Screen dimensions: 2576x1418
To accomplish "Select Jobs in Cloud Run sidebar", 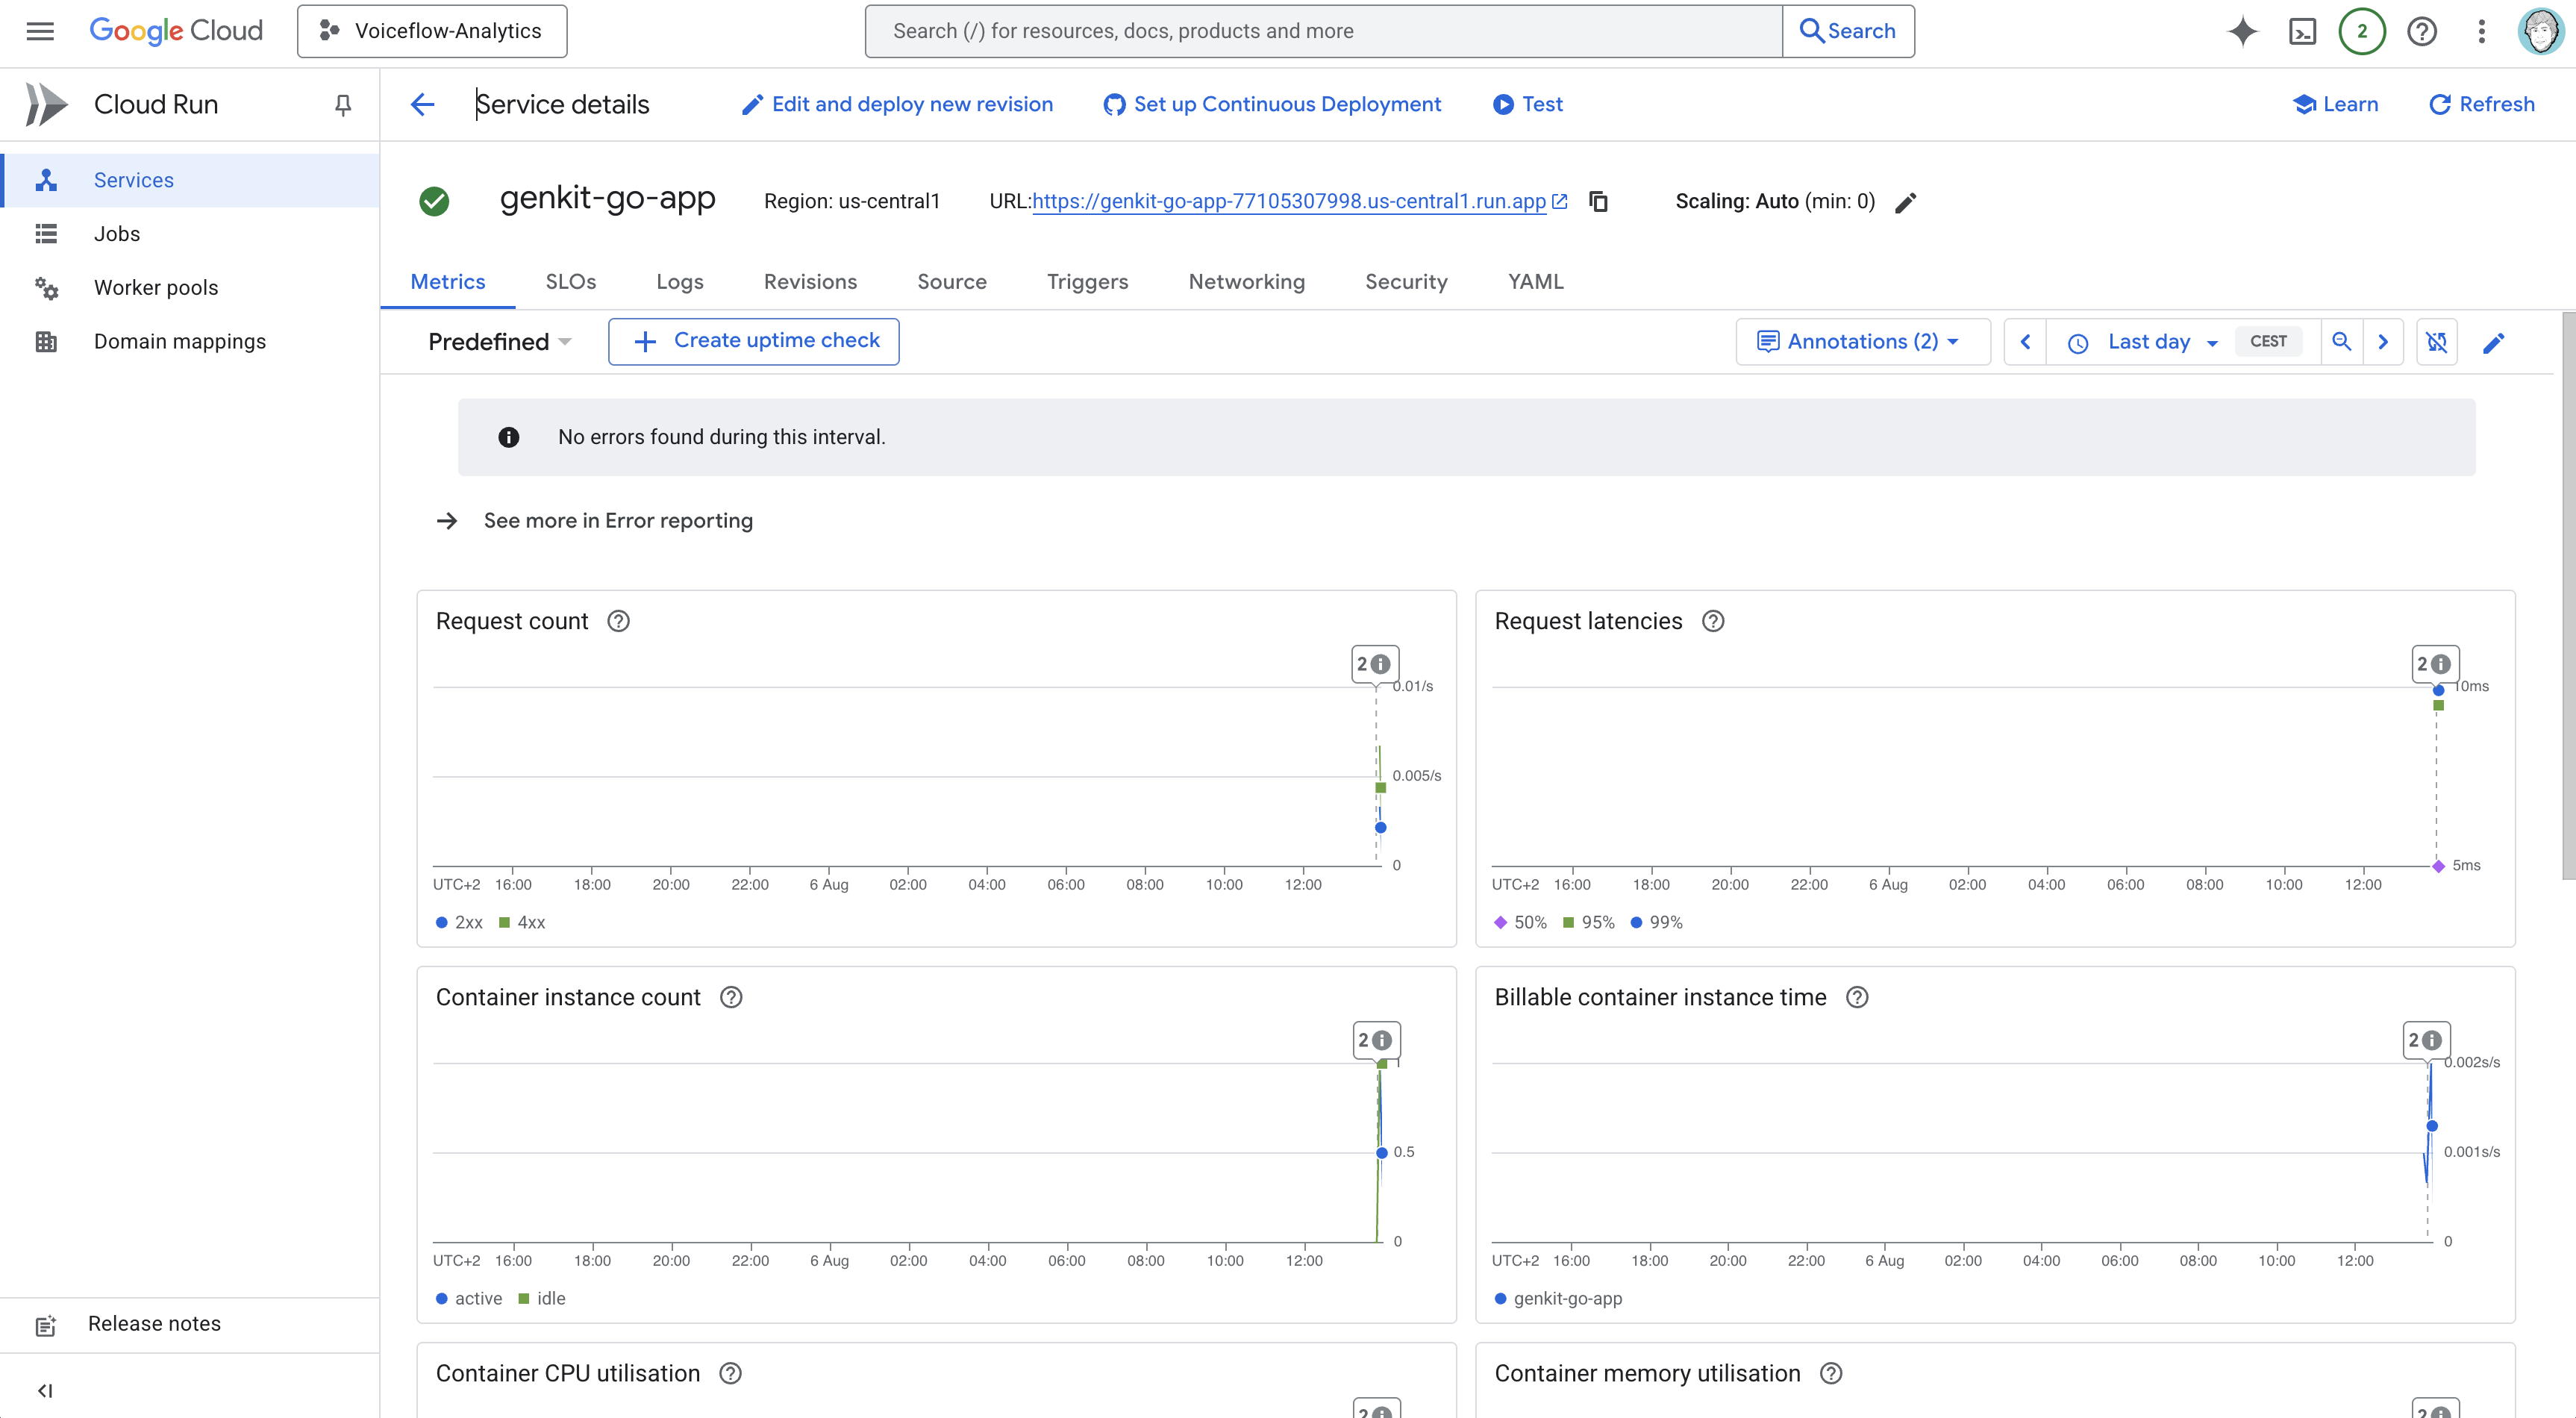I will 190,234.
